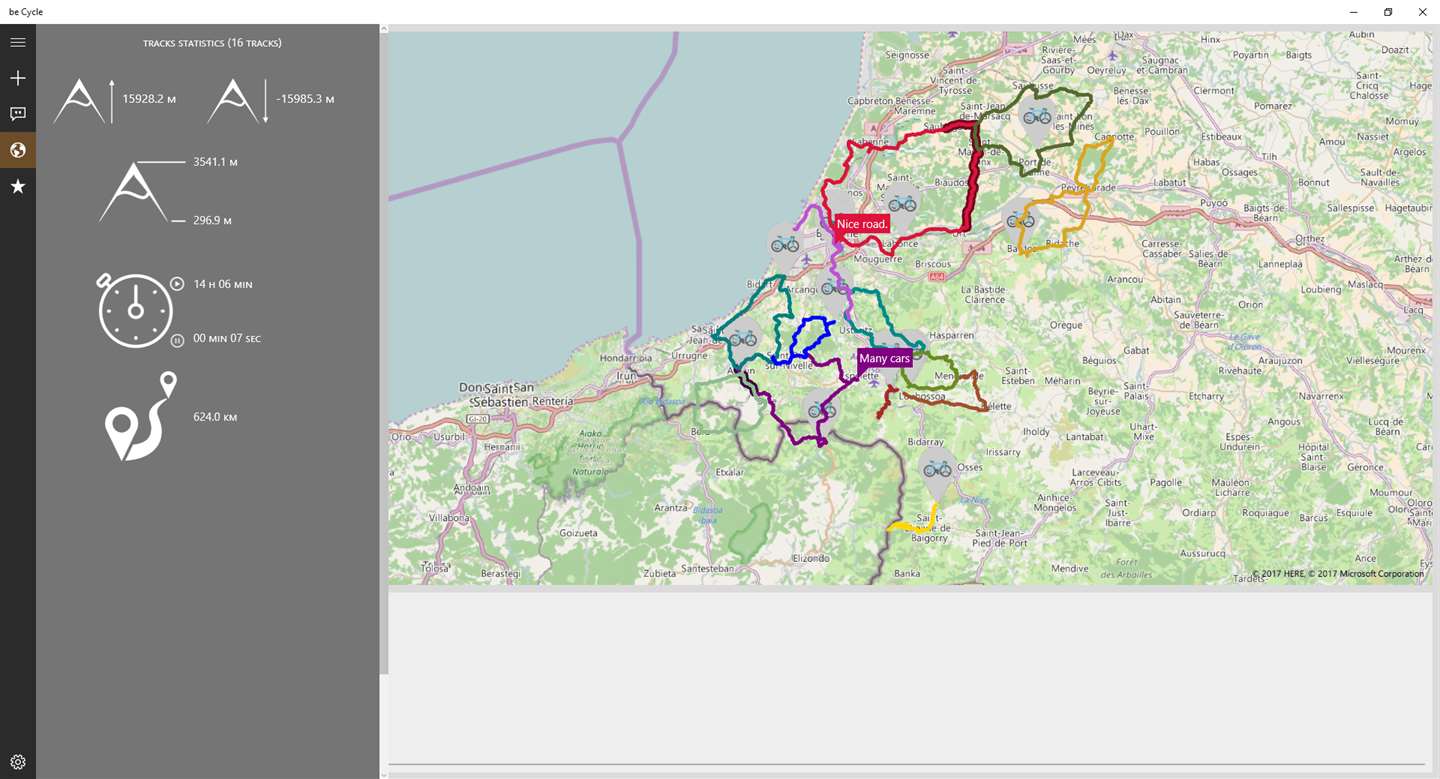
Task: Click the route distance pin icon
Action: (141, 416)
